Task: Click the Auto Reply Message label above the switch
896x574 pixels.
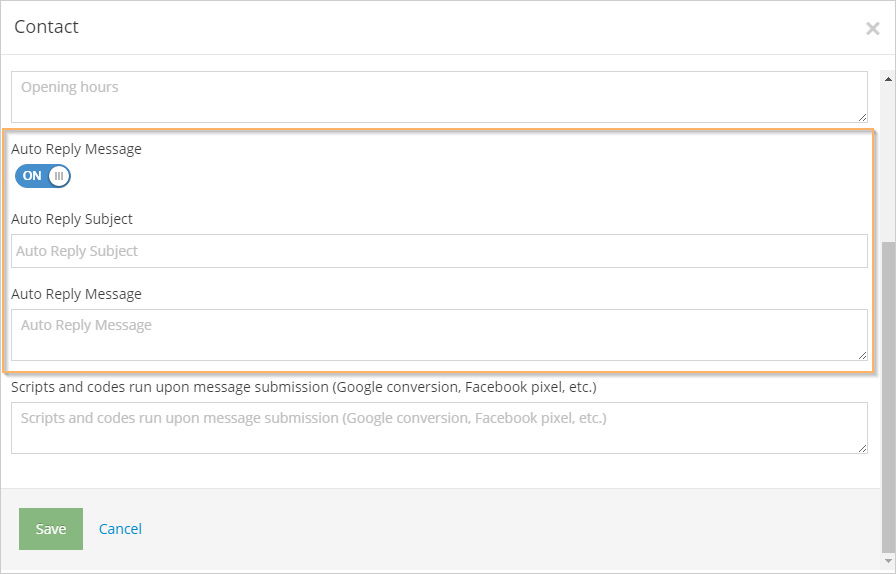Action: coord(77,149)
